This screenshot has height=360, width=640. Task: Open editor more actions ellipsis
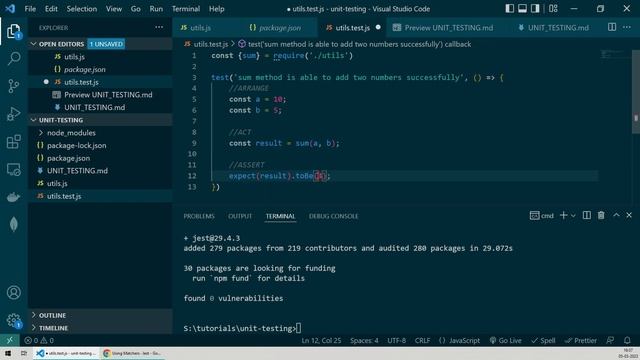pos(627,27)
